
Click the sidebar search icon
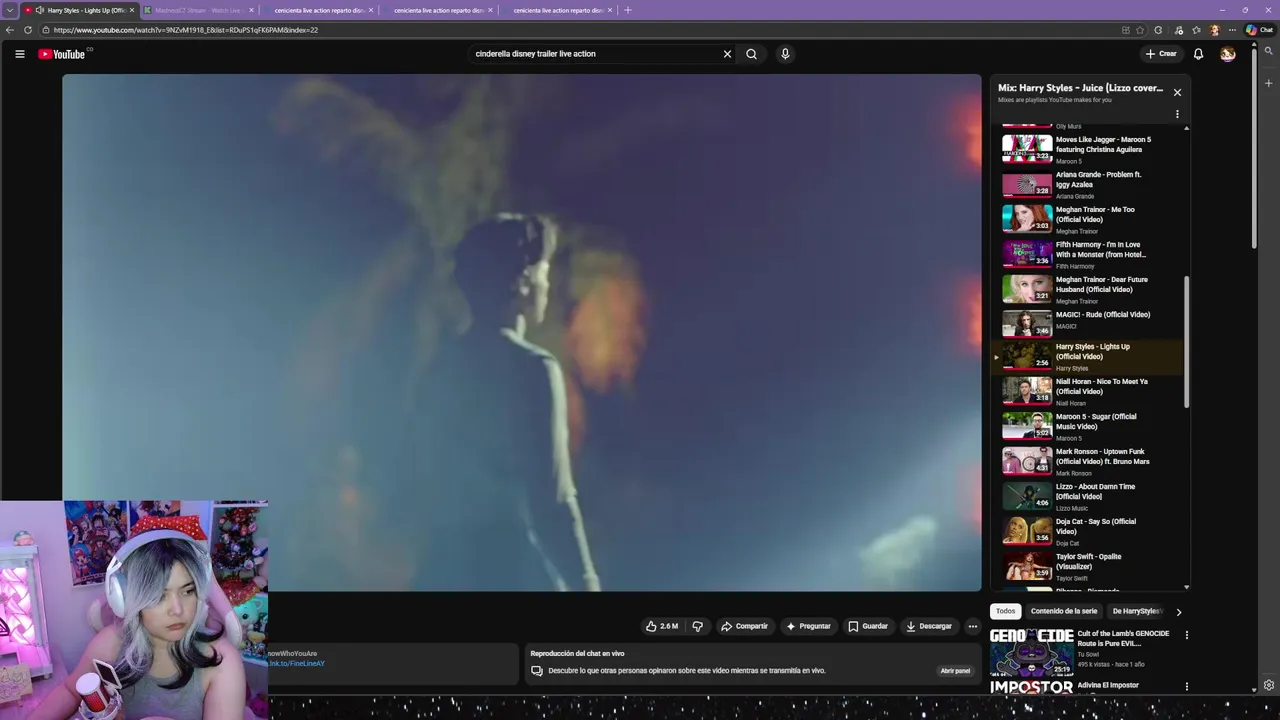coord(1269,51)
